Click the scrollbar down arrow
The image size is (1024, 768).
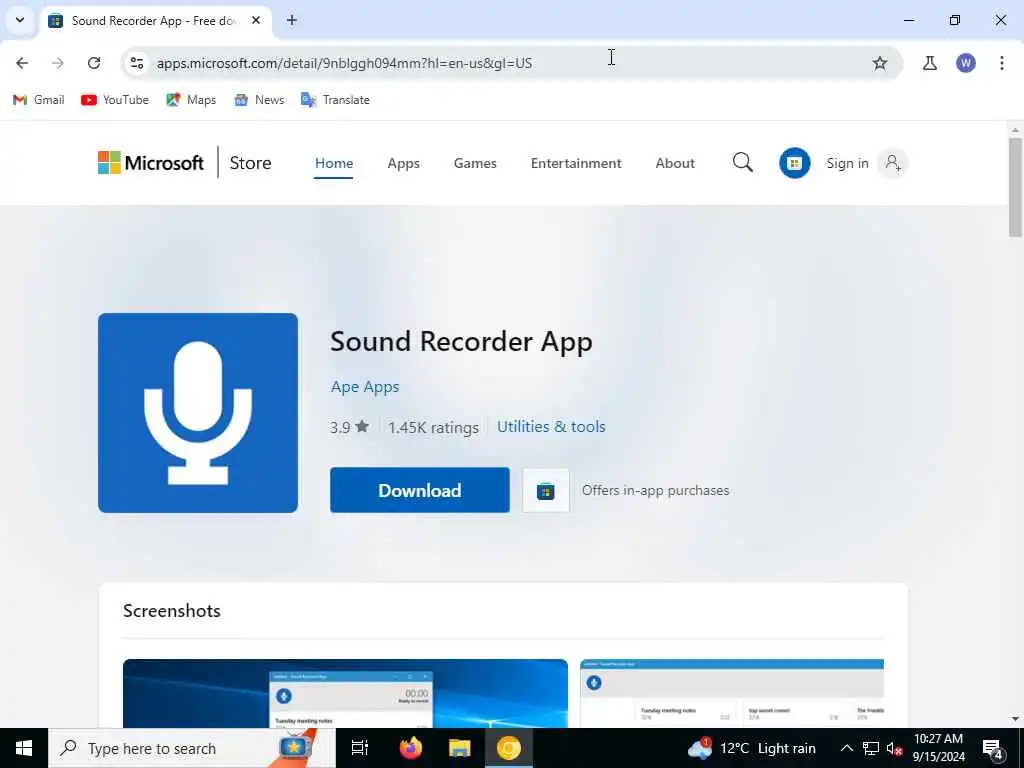[x=1015, y=719]
